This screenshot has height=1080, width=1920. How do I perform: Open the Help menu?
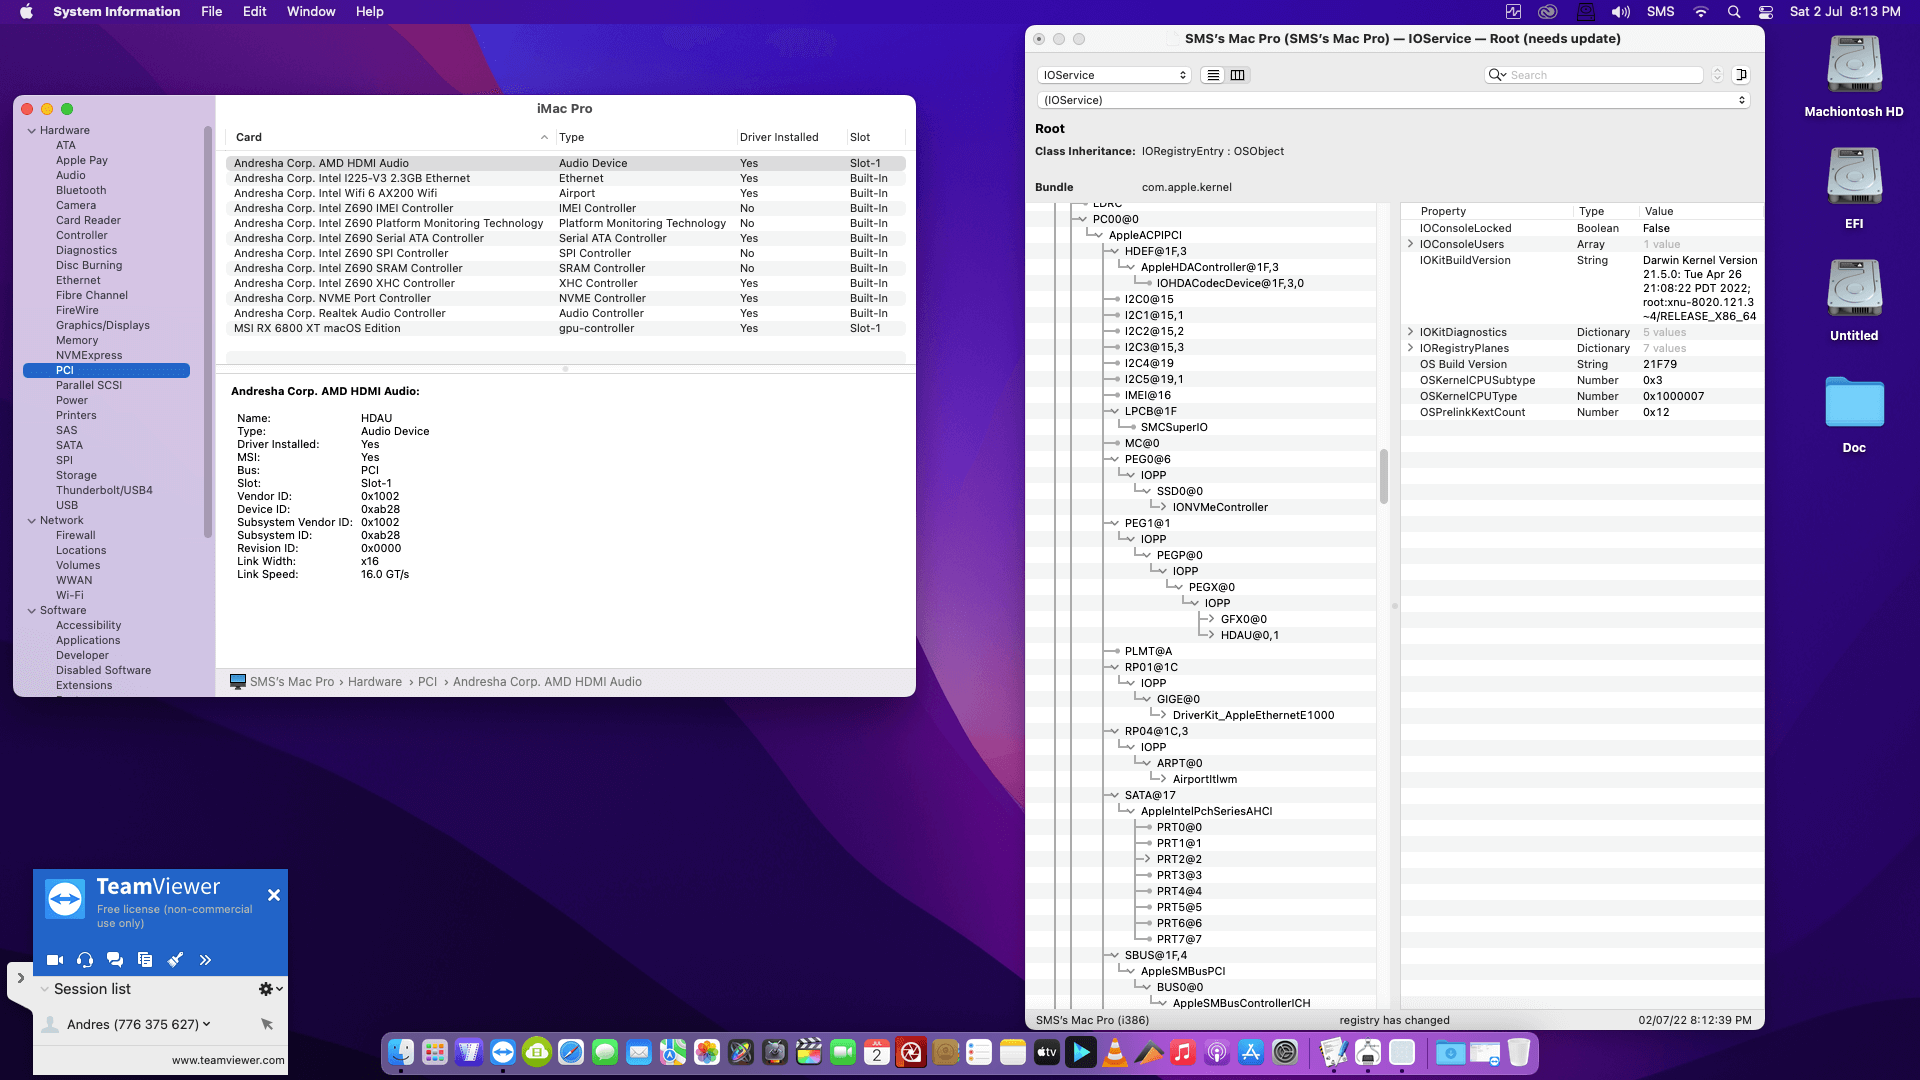click(369, 11)
